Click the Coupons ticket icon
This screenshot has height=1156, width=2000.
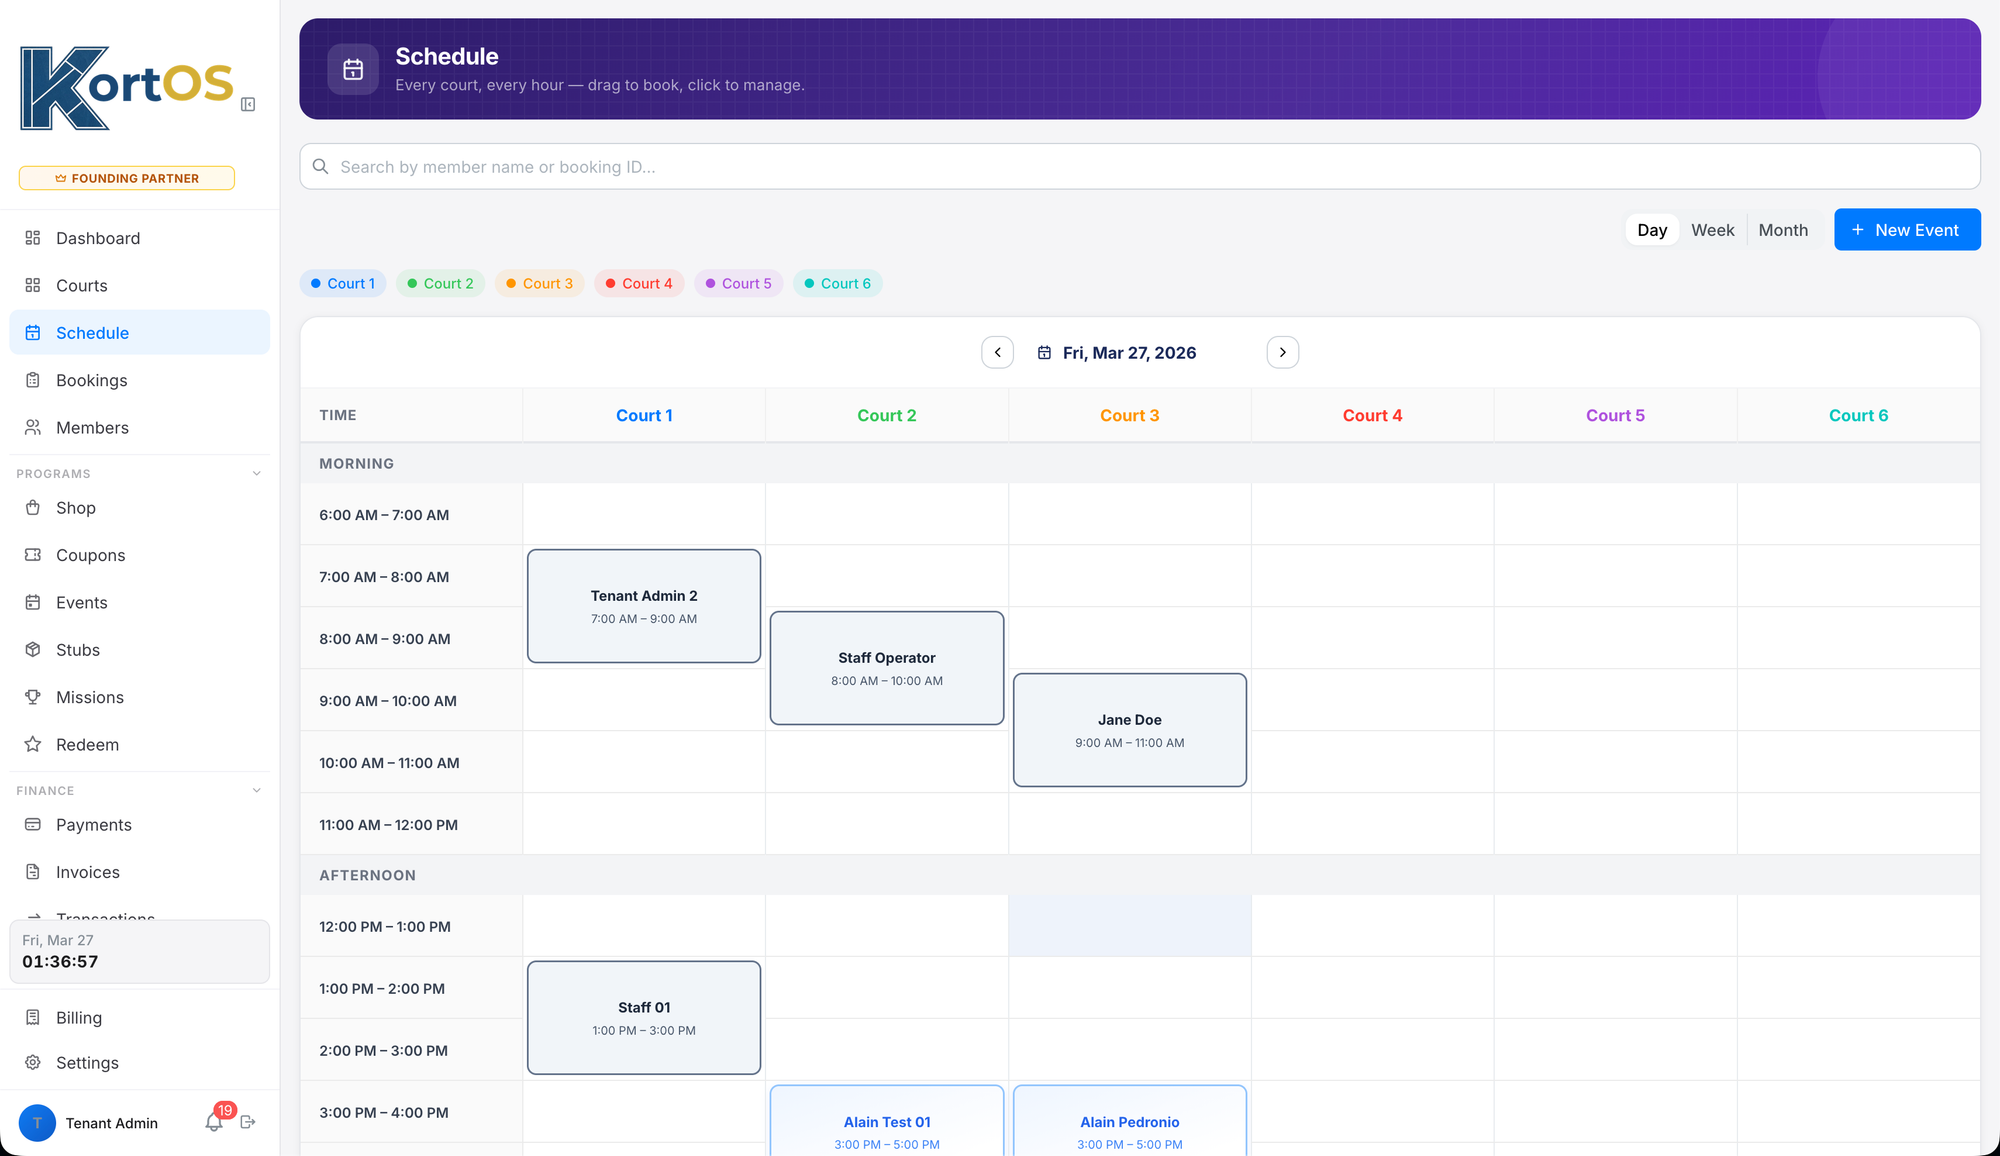tap(33, 555)
